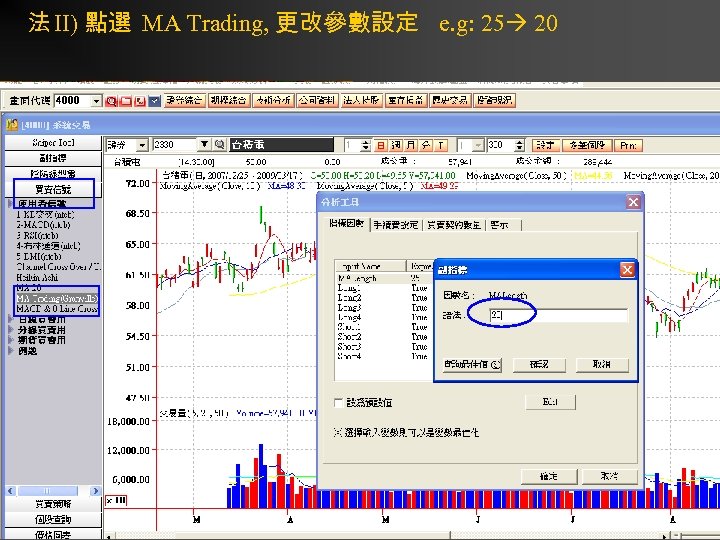Select Heikin Ashi signal entry
Viewport: 720px width, 540px height.
tap(37, 277)
